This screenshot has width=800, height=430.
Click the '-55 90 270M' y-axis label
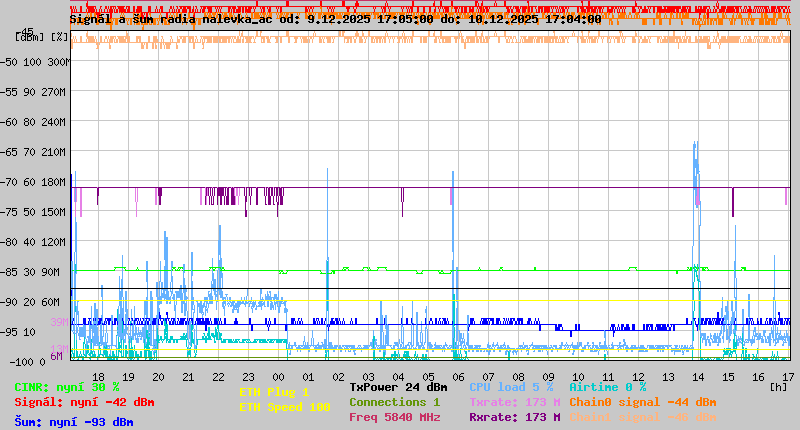(x=33, y=92)
